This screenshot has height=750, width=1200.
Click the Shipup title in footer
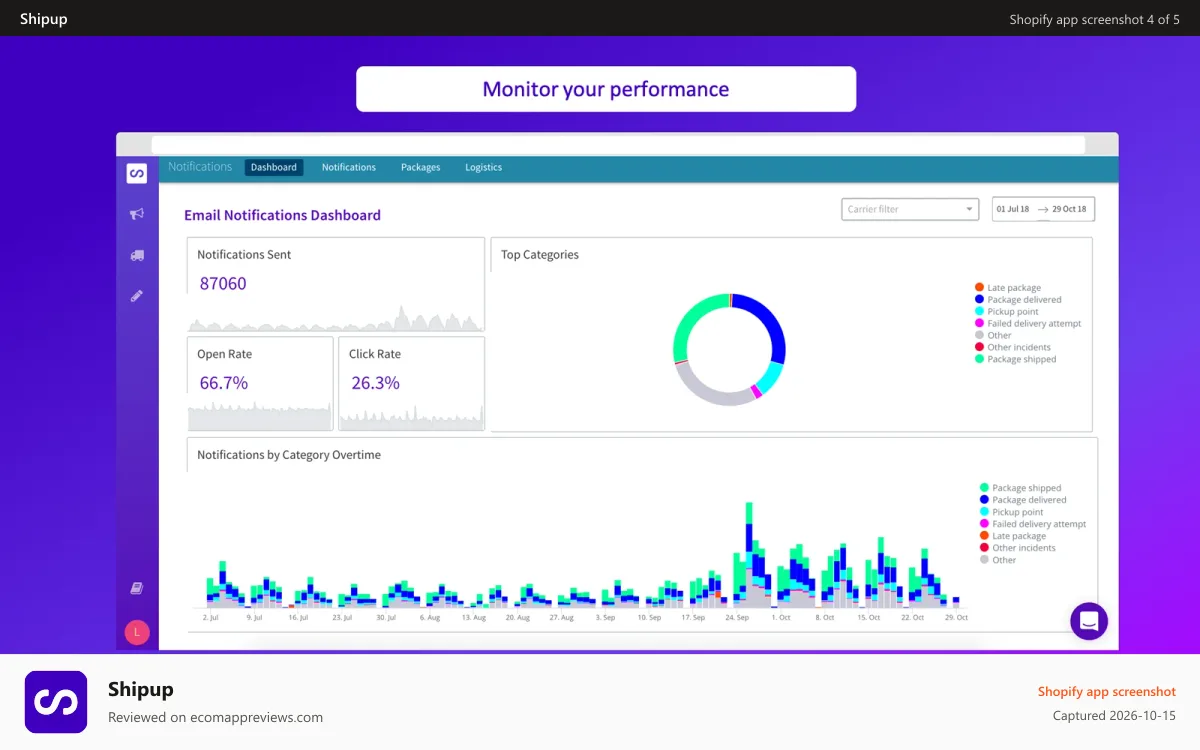[141, 689]
